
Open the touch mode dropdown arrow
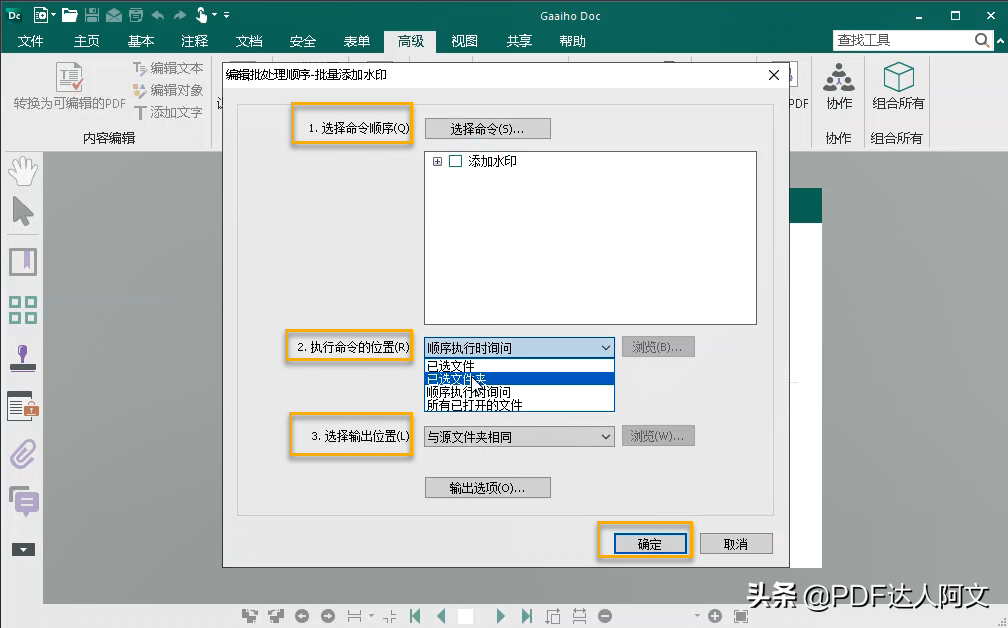[215, 15]
